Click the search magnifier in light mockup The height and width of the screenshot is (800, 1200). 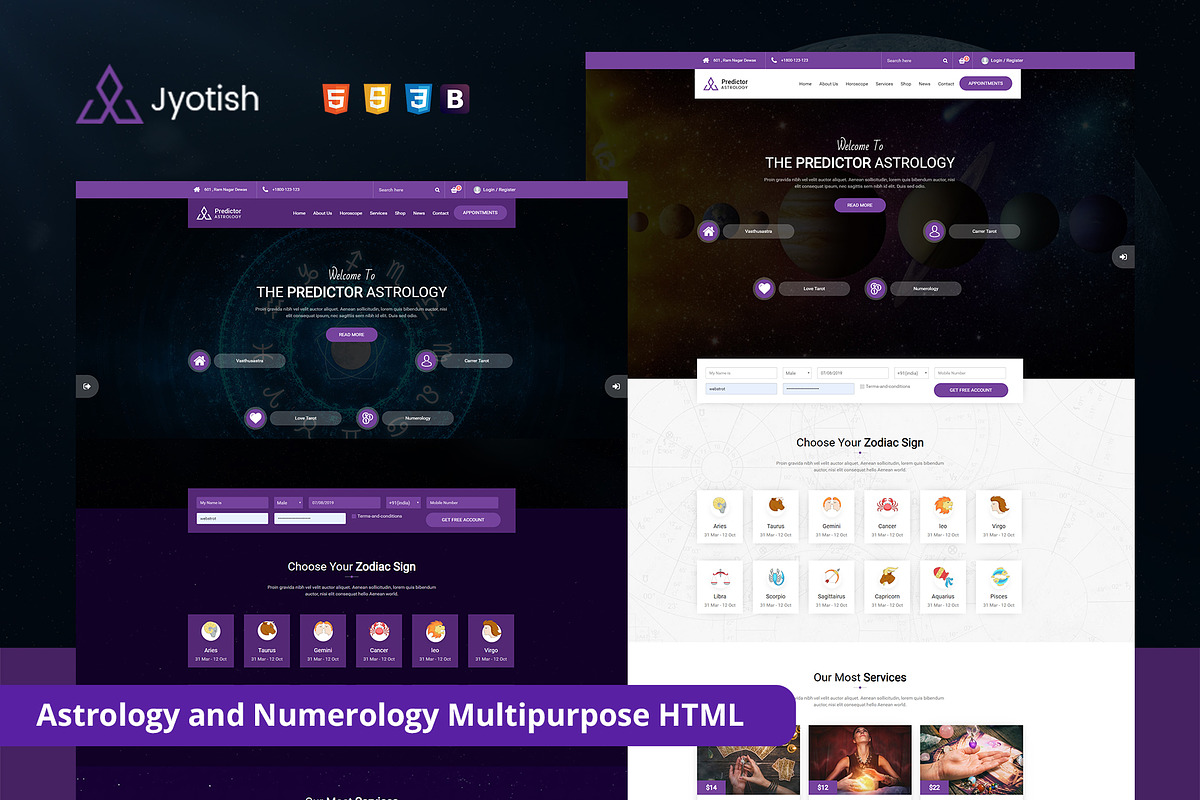tap(945, 60)
